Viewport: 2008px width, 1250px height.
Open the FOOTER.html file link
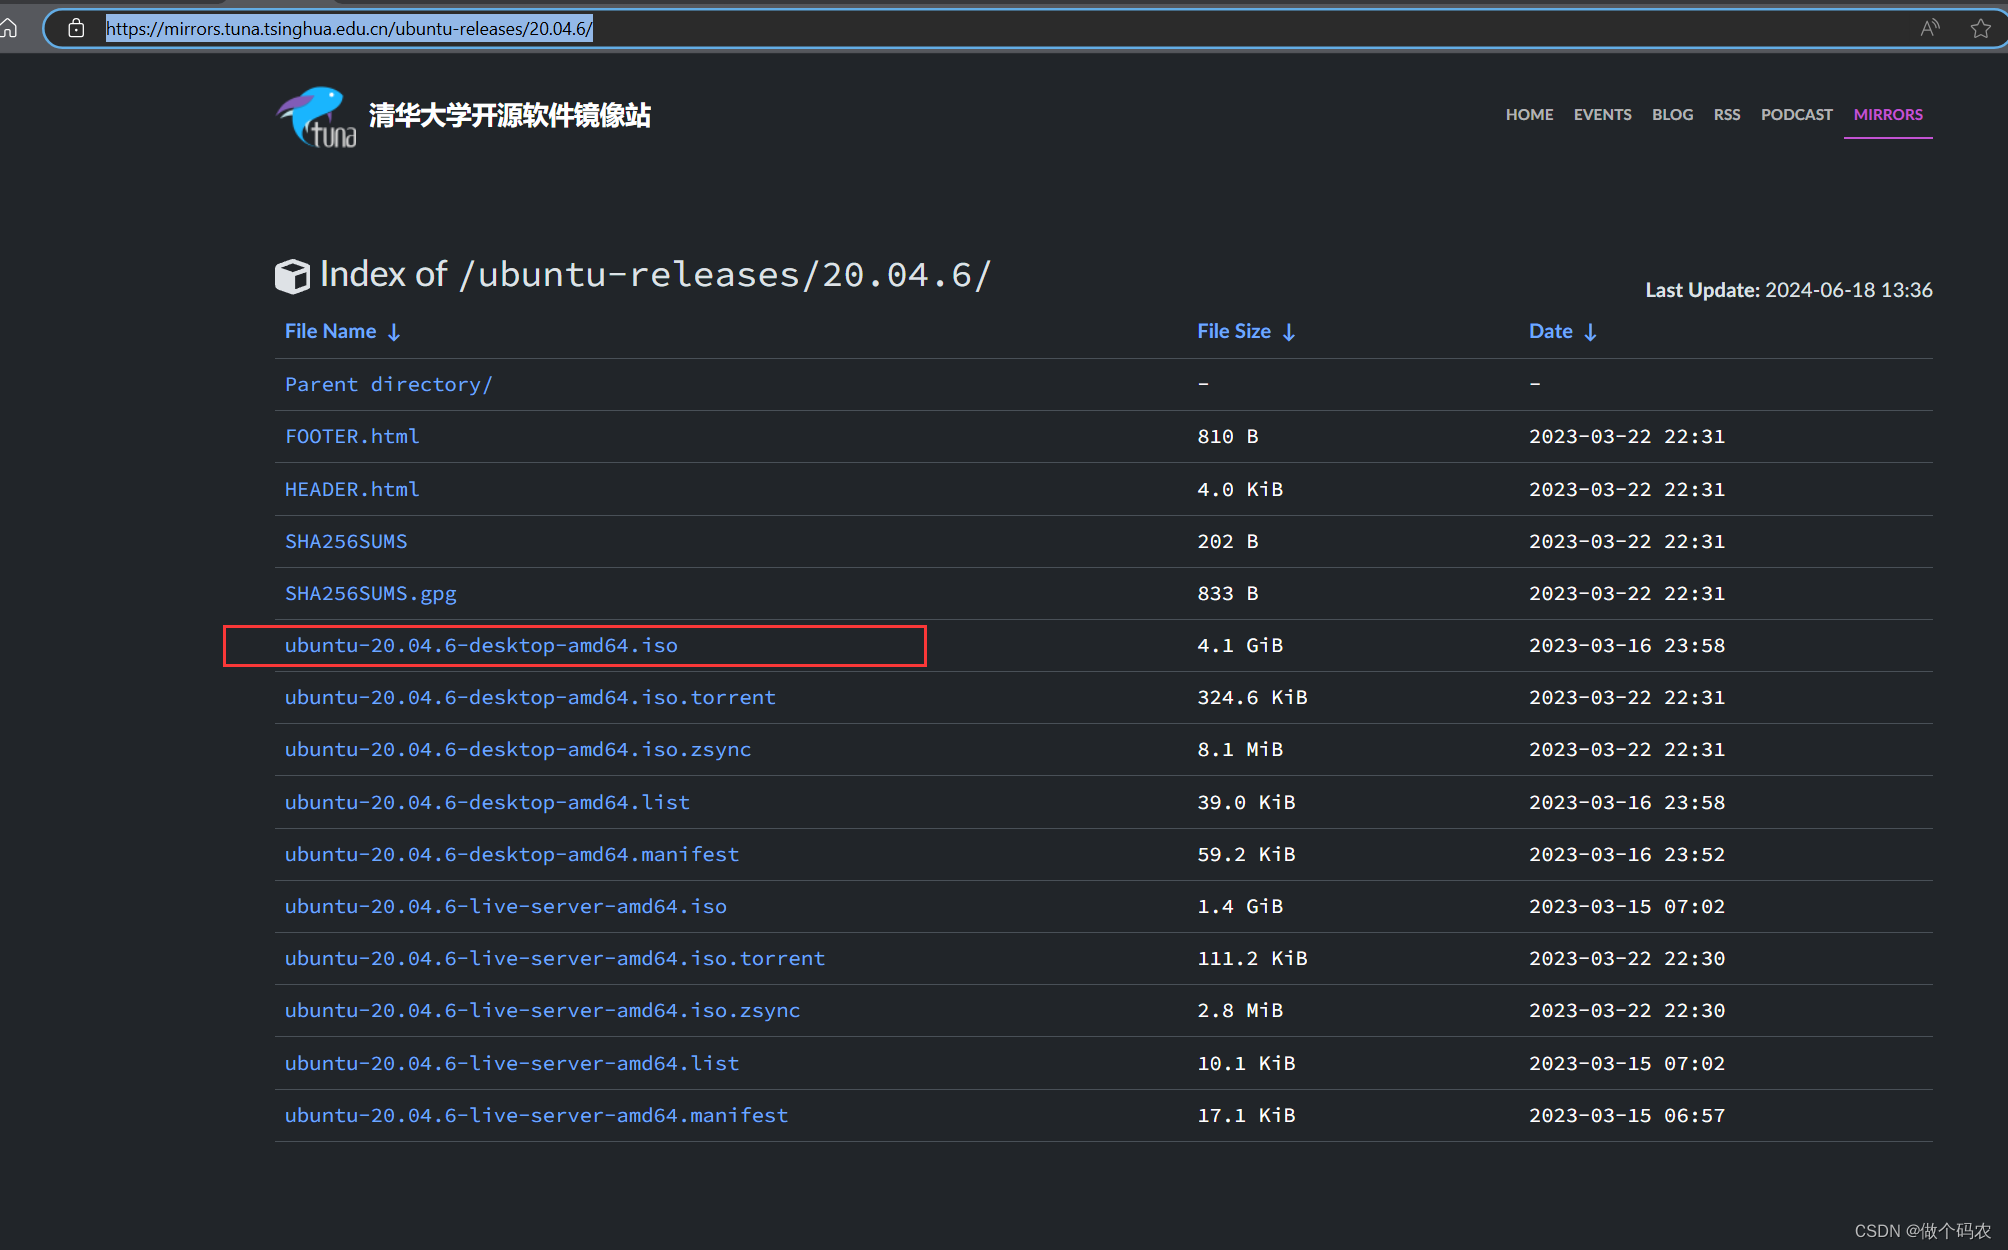(352, 436)
